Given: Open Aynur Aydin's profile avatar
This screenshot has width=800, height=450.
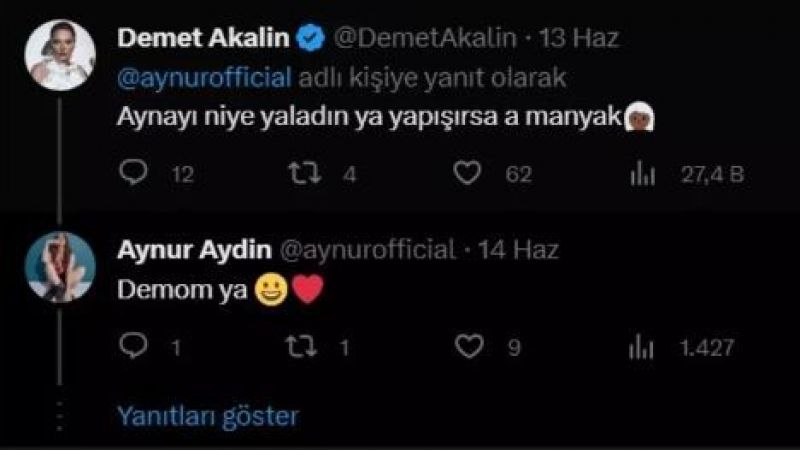Looking at the screenshot, I should coord(60,267).
